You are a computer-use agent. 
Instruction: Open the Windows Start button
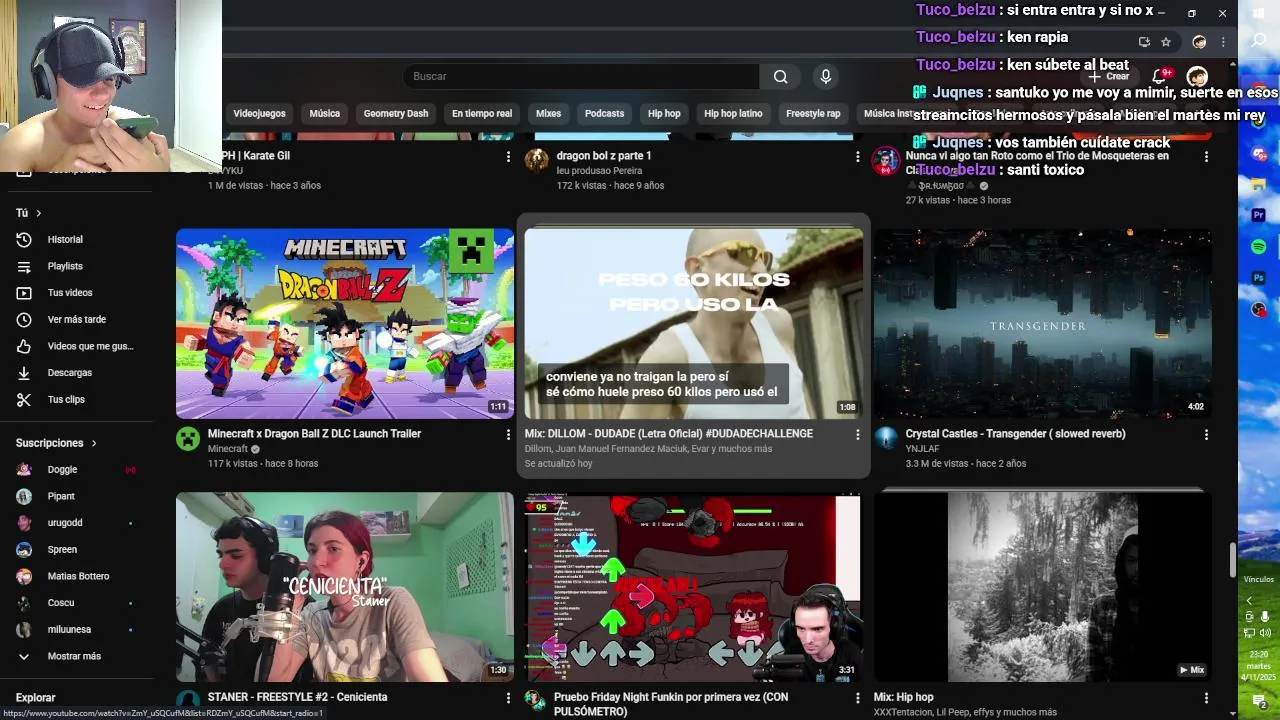[1259, 12]
